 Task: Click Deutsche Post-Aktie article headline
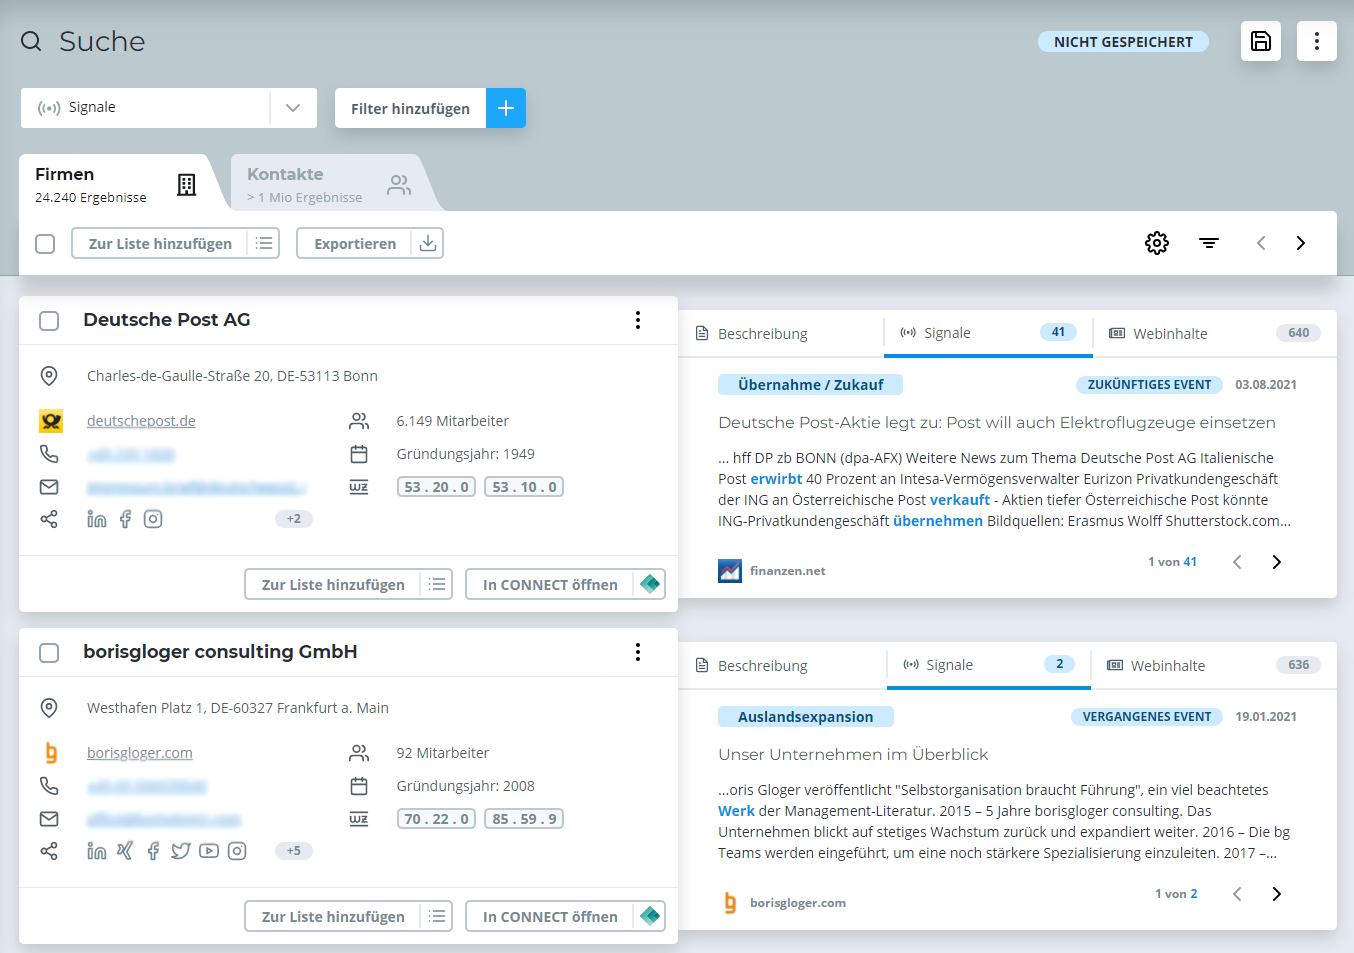coord(997,423)
